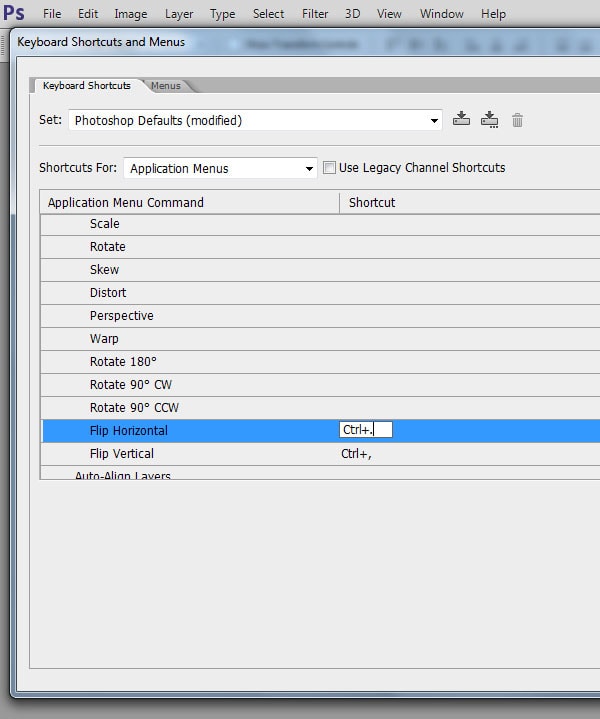Open the Select menu

point(268,14)
